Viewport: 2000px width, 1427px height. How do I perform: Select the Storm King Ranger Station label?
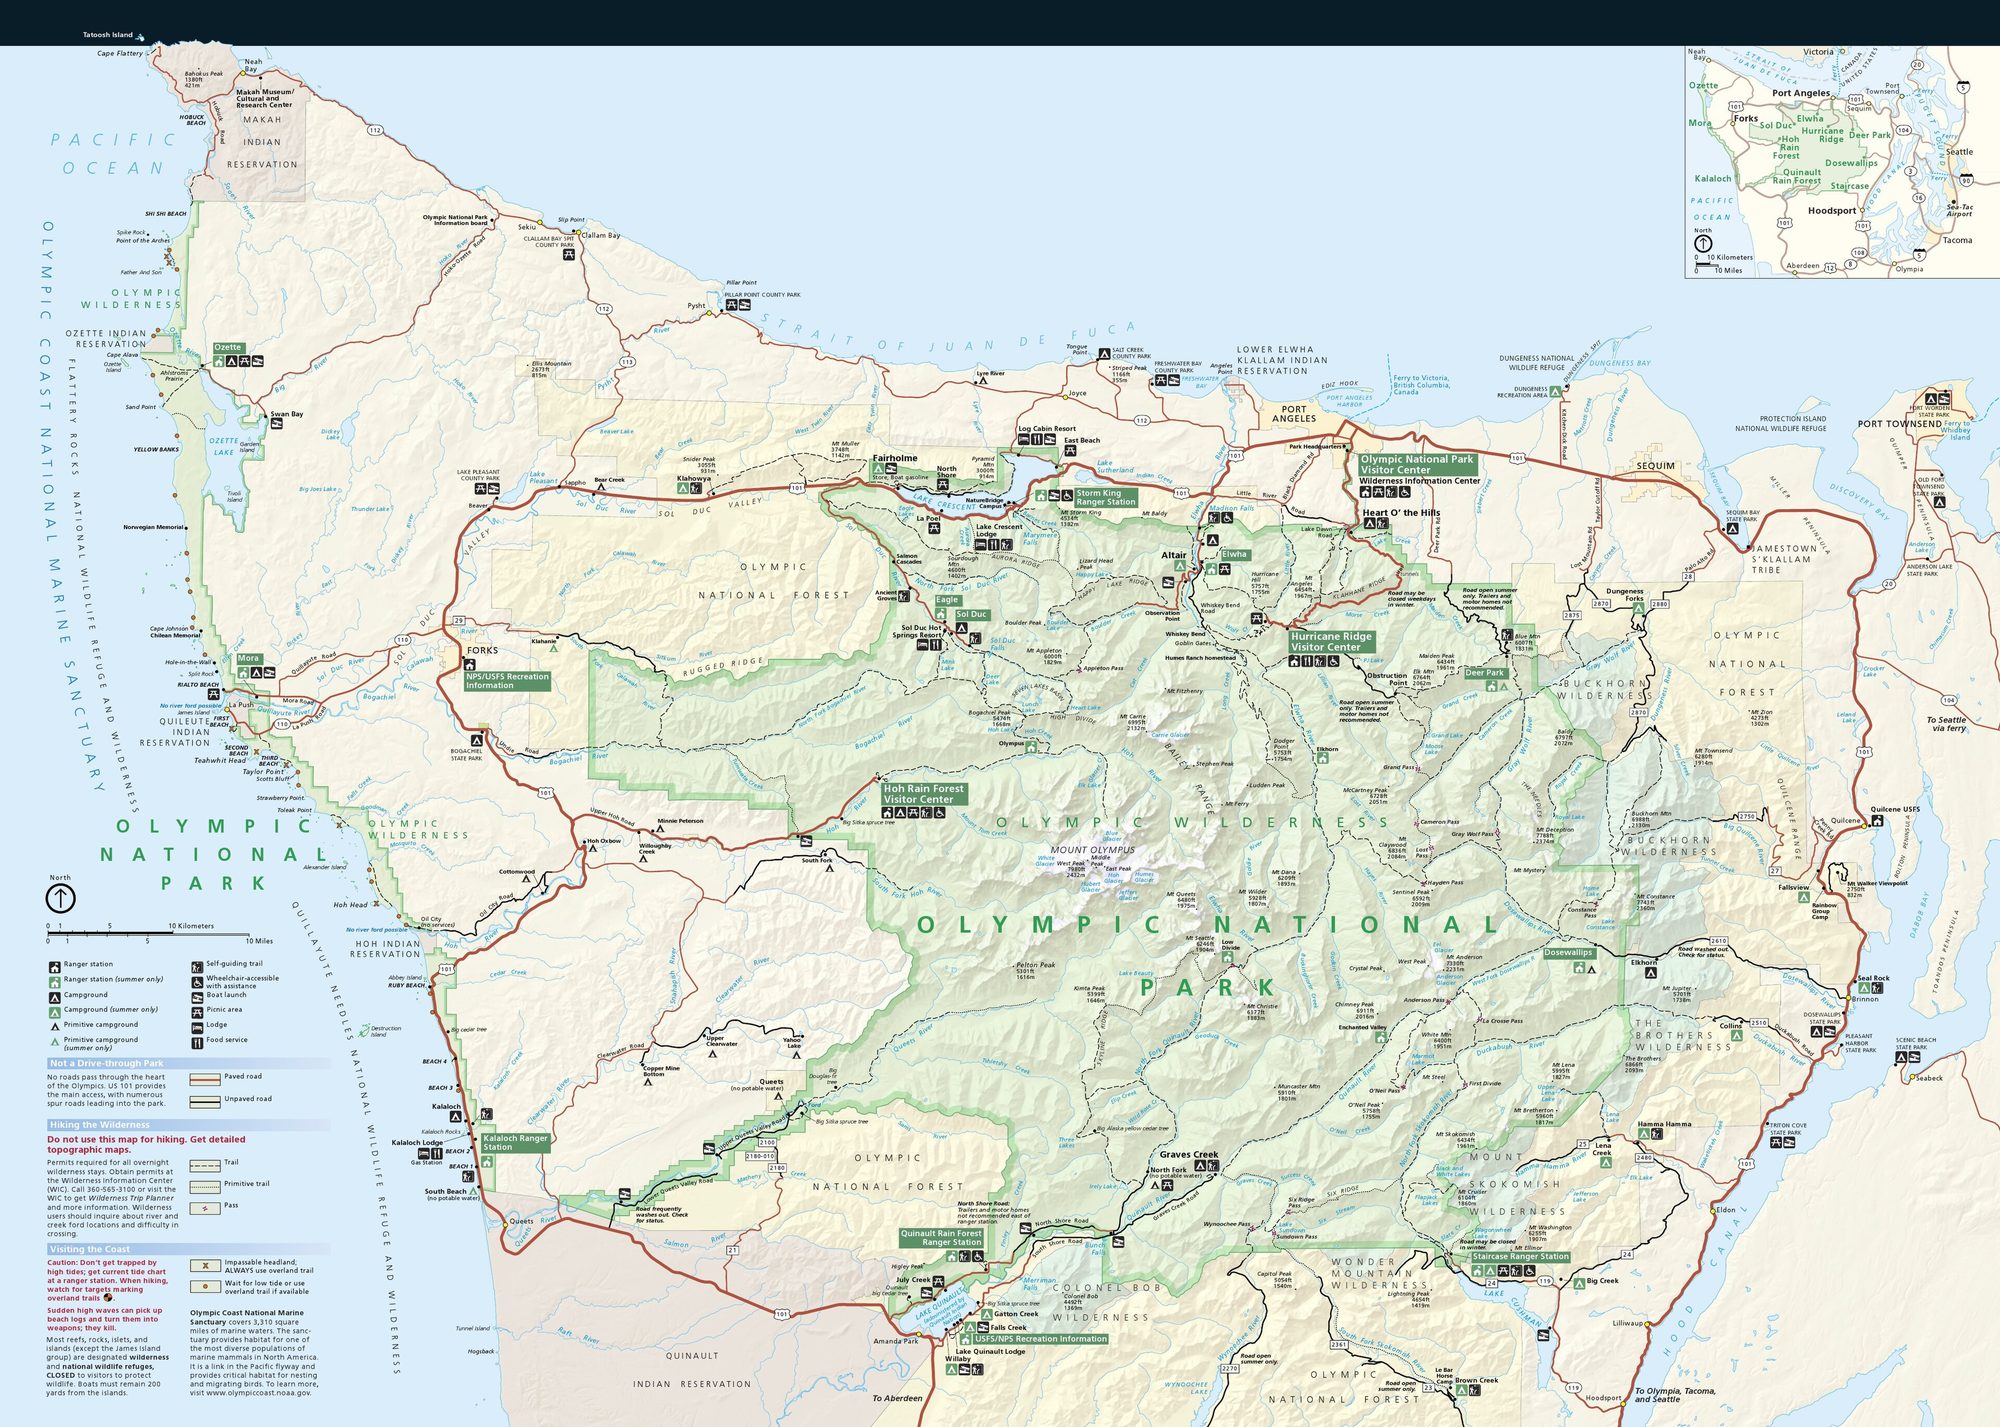click(1105, 498)
